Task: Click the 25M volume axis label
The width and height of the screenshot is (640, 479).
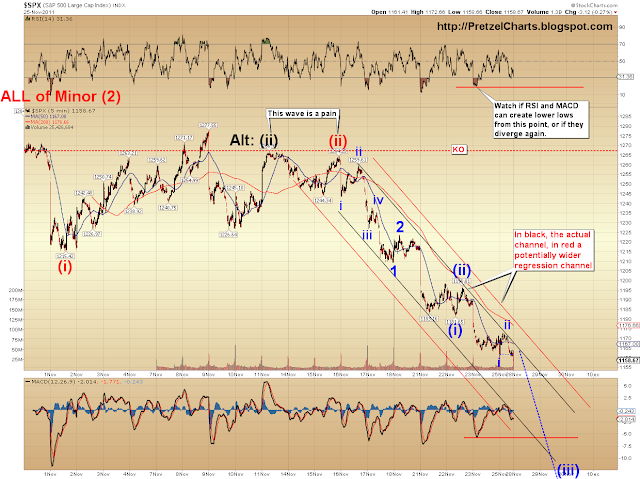Action: coord(17,359)
